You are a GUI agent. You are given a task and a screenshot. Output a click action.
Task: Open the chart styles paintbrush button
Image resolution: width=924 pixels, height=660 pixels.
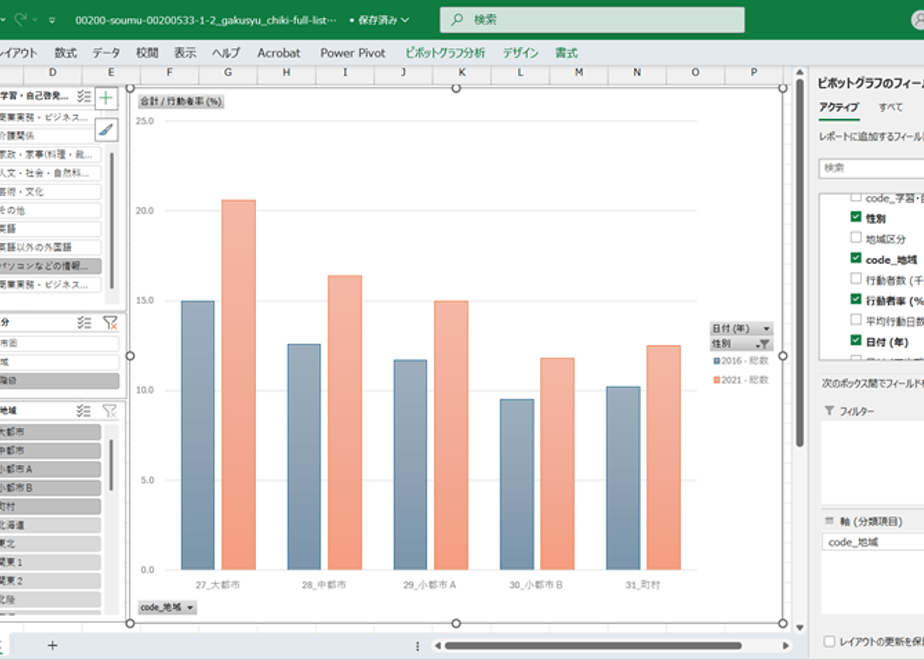click(x=106, y=130)
